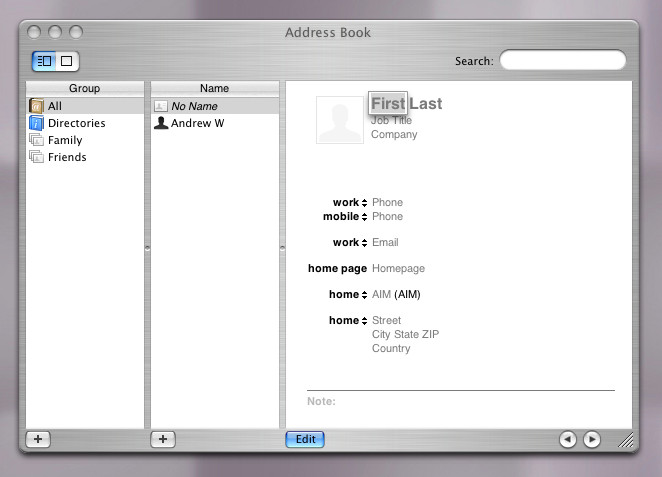Select the Family group icon
Screen dimensions: 662x477
37,140
